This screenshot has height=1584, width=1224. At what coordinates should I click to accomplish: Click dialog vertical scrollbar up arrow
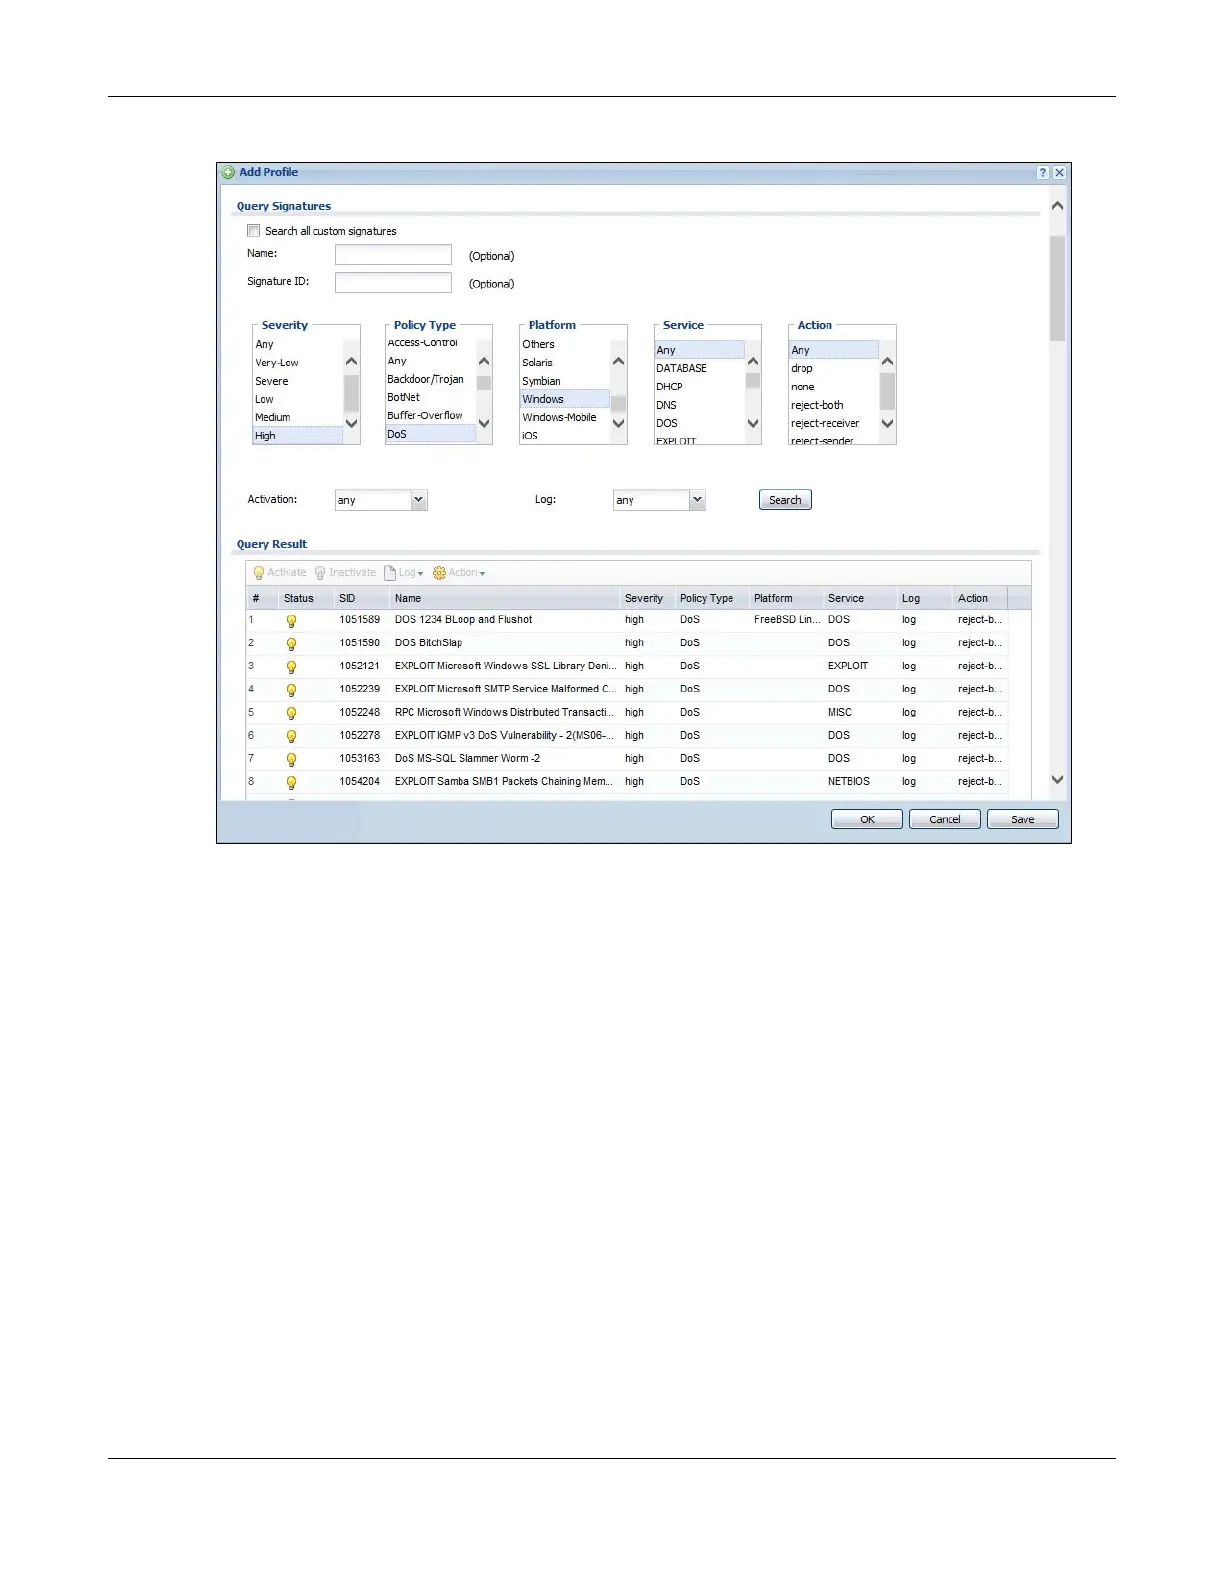[x=1057, y=206]
